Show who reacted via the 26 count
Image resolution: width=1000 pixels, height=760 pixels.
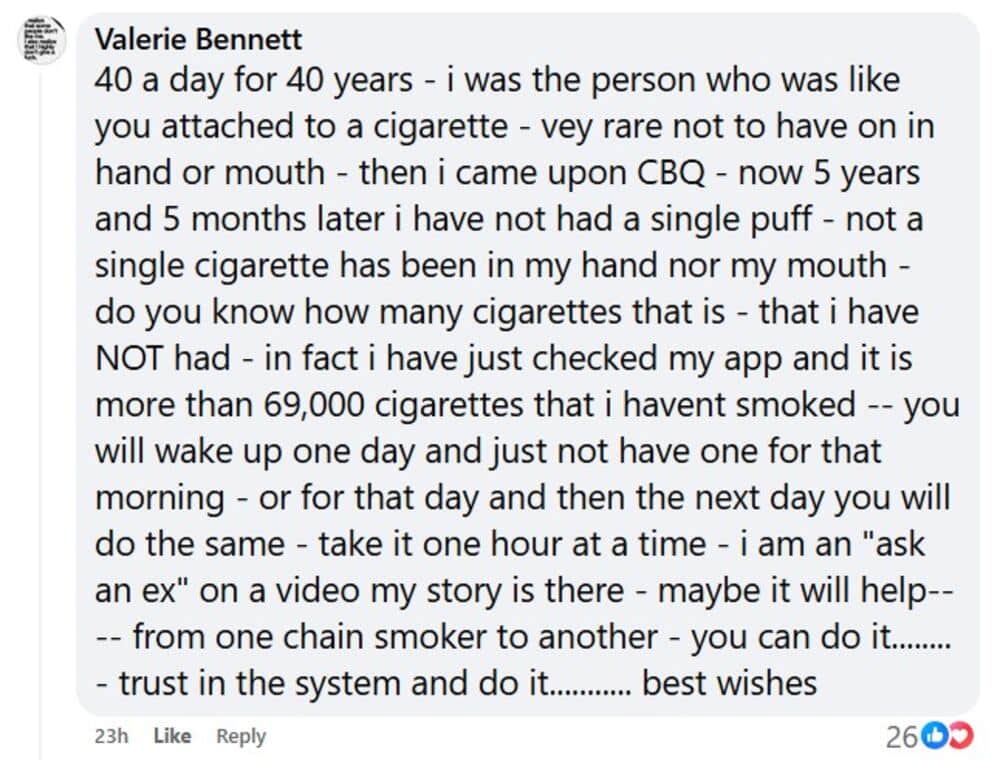(x=900, y=737)
